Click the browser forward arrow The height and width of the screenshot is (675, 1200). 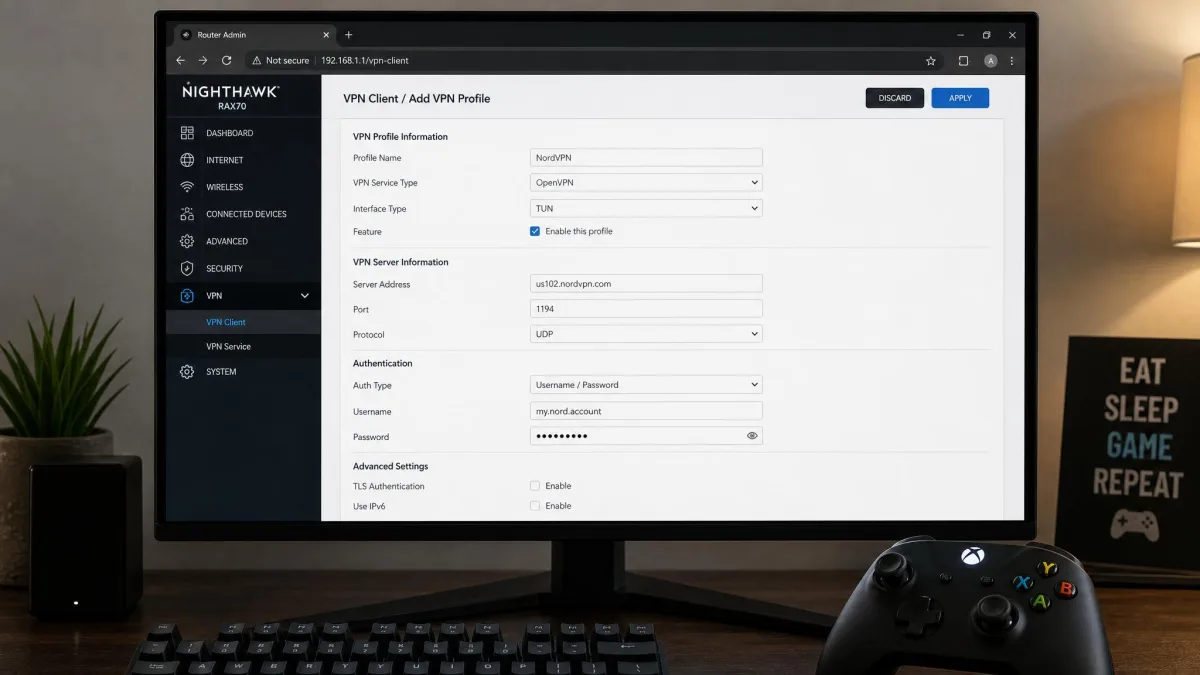click(203, 60)
